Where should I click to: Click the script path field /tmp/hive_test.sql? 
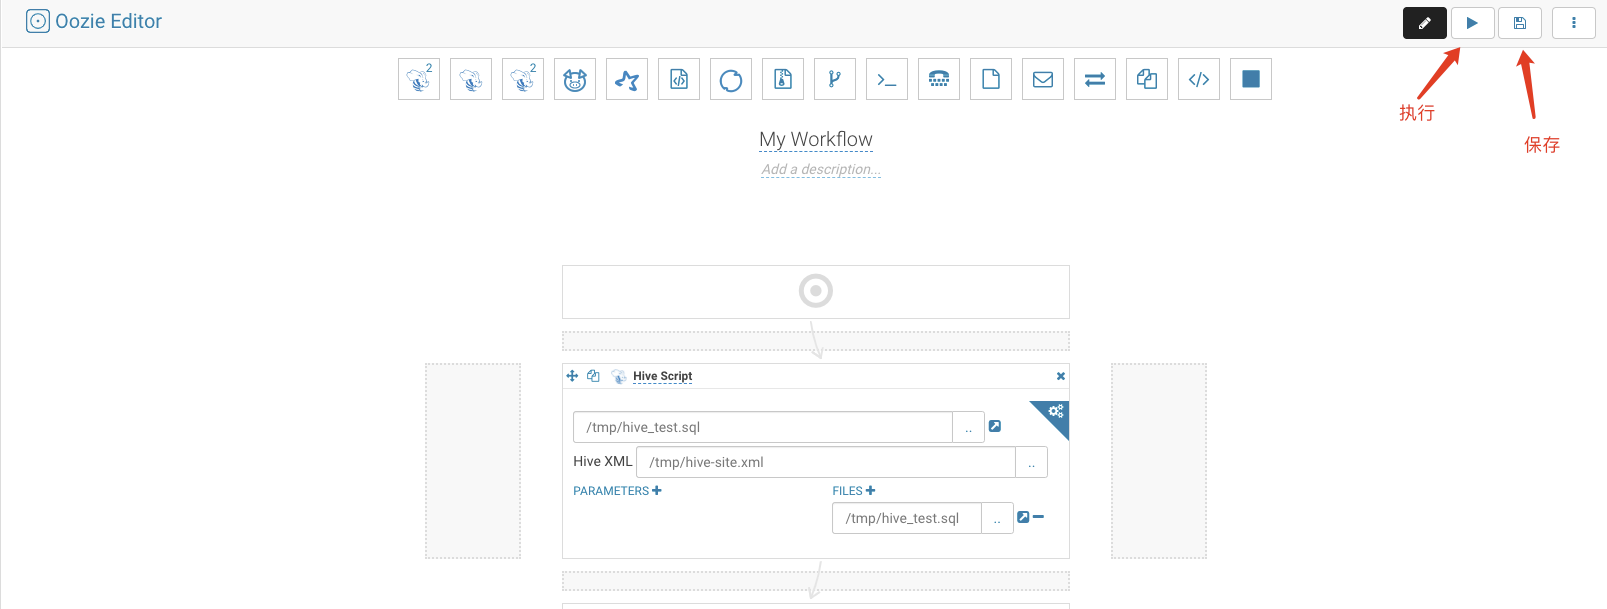763,427
